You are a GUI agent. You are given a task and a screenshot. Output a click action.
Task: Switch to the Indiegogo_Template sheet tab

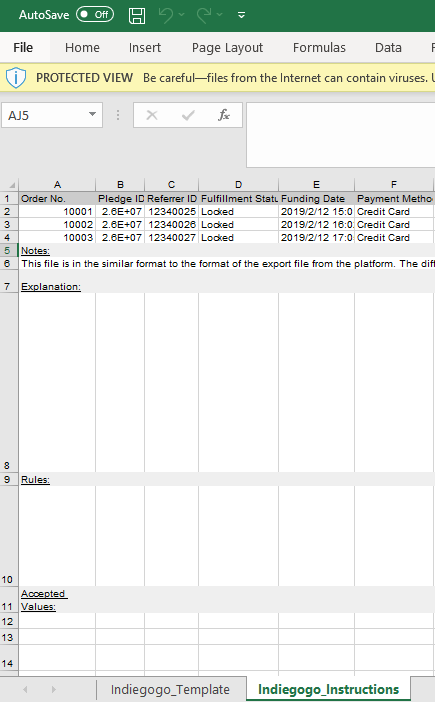point(171,689)
